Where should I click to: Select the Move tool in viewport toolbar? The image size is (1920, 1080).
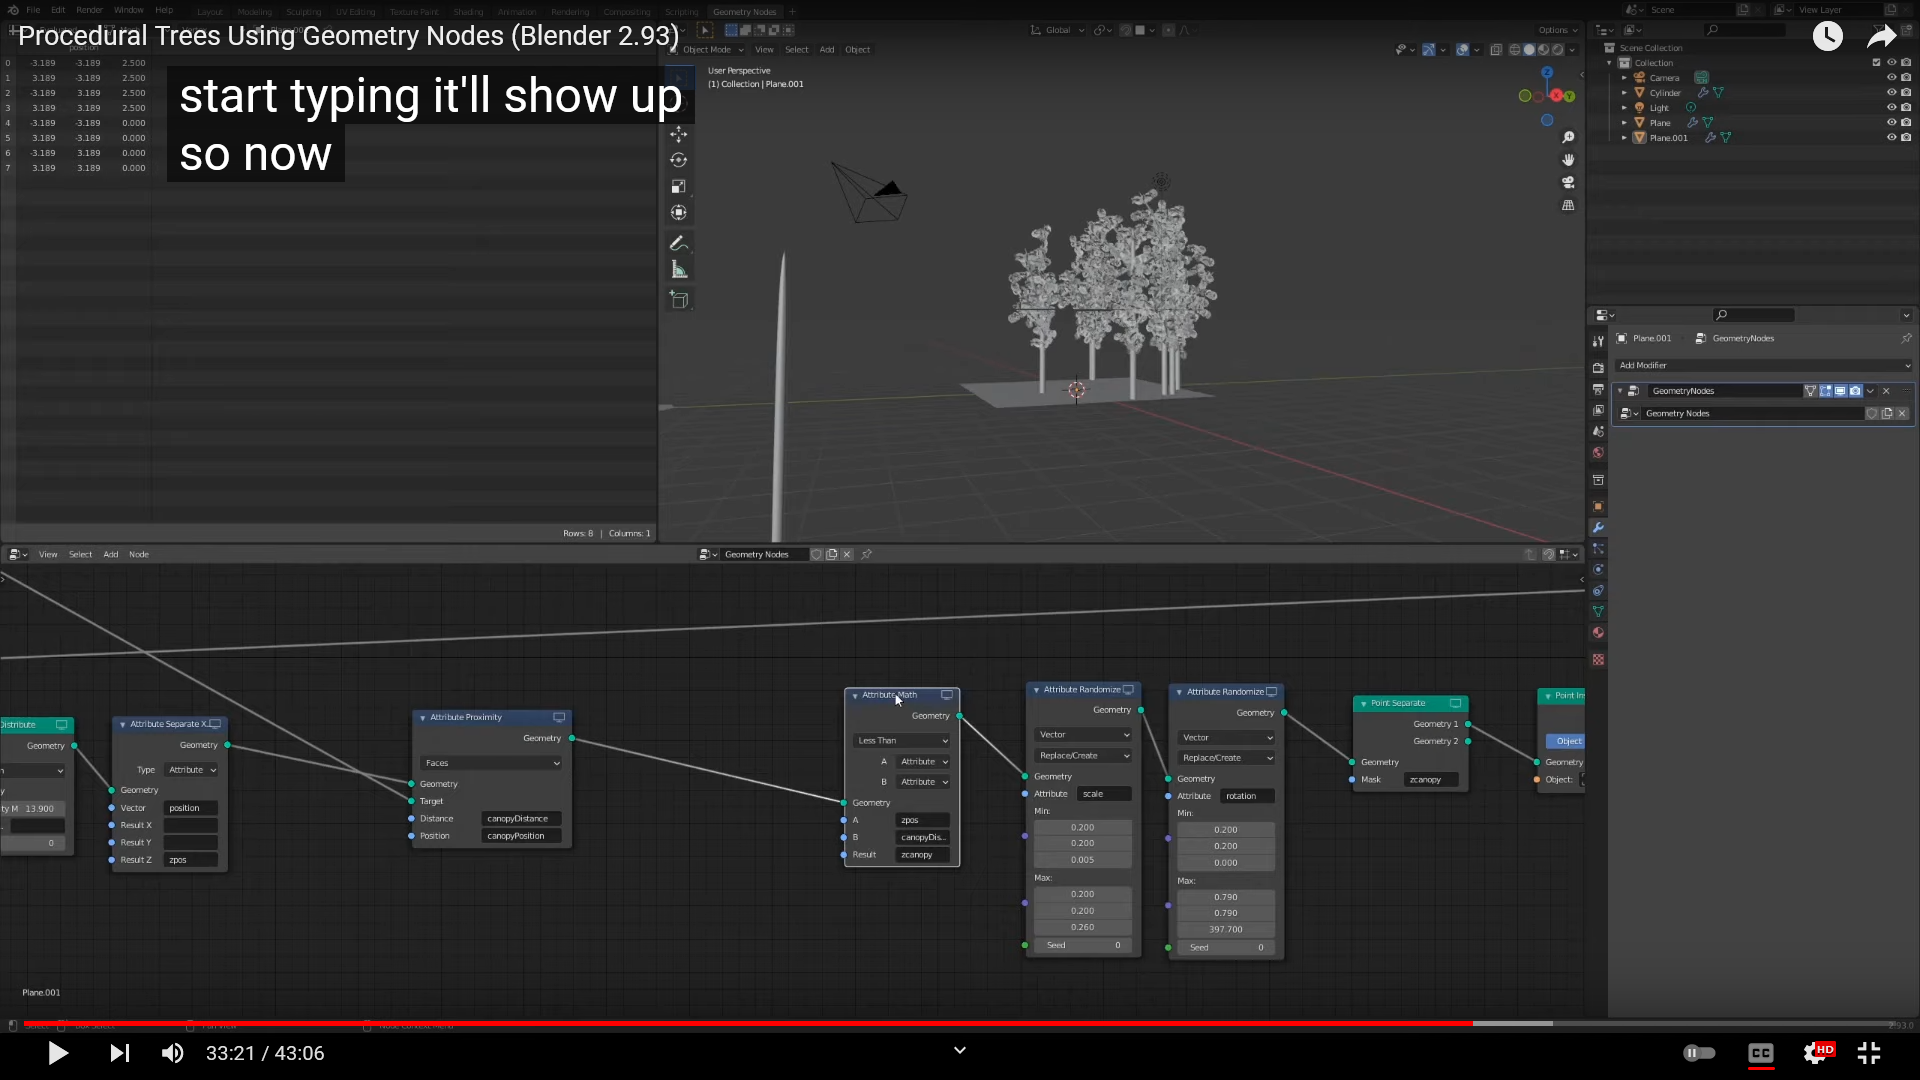[679, 134]
